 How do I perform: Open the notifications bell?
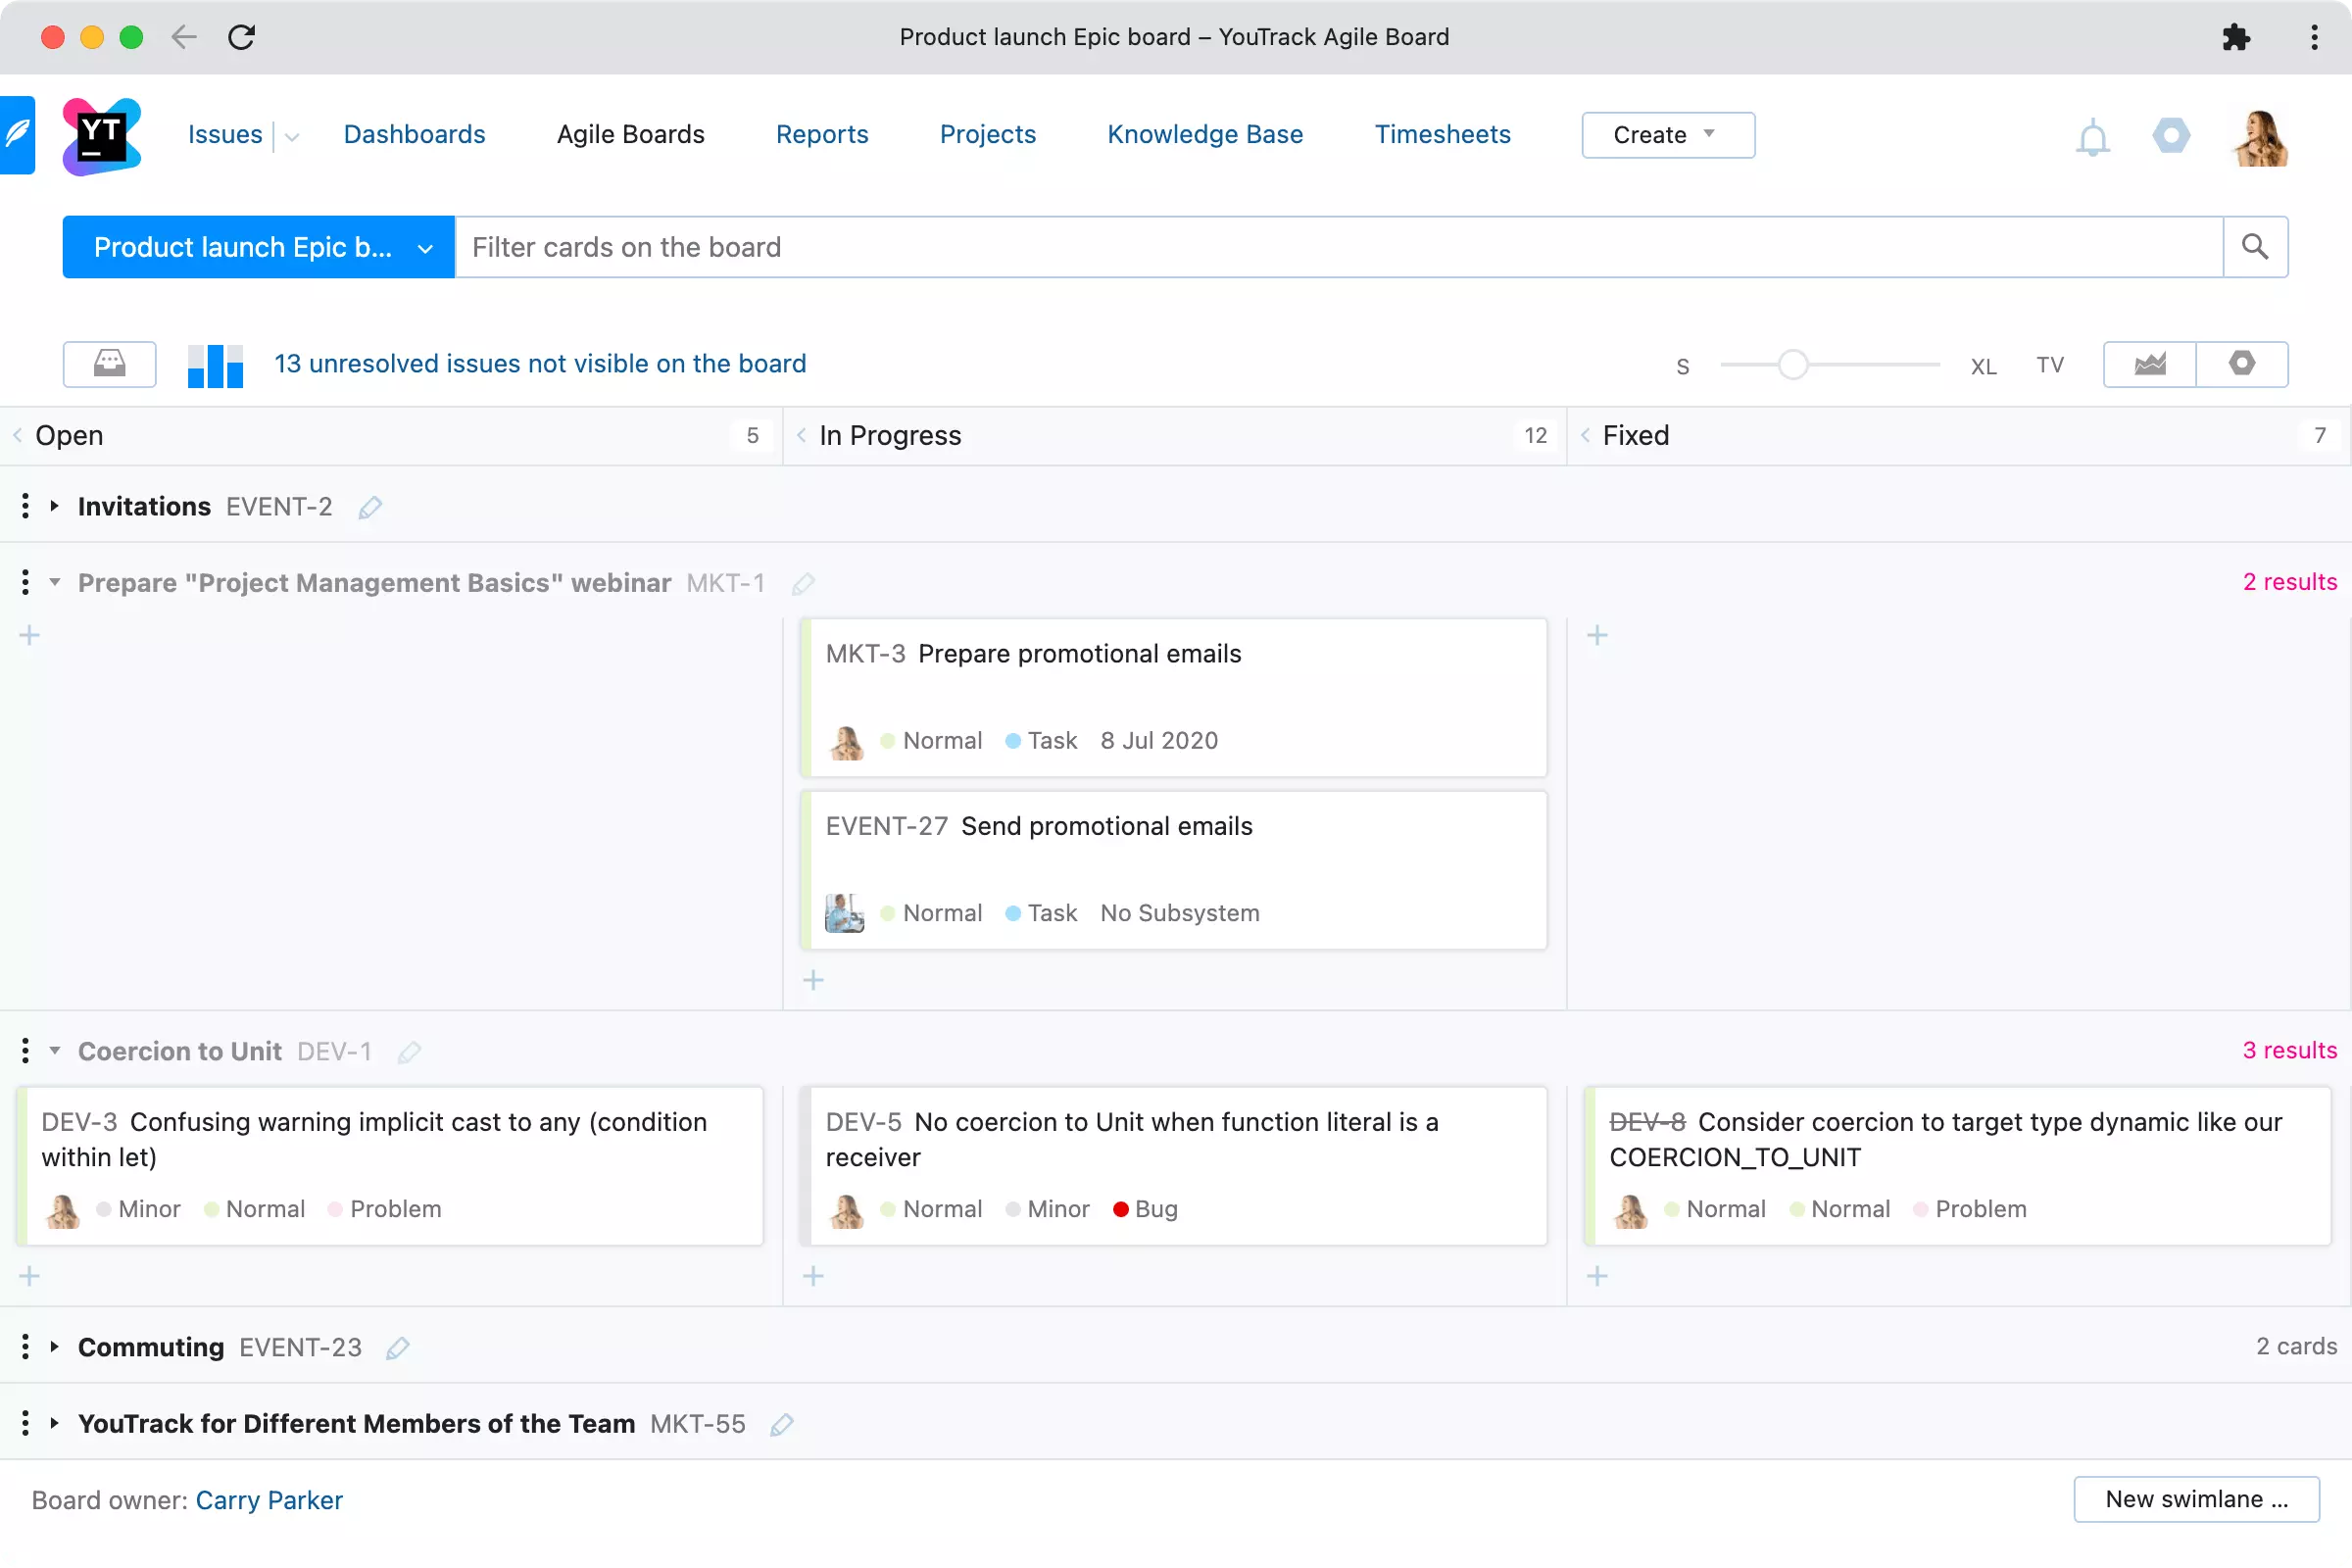point(2092,136)
